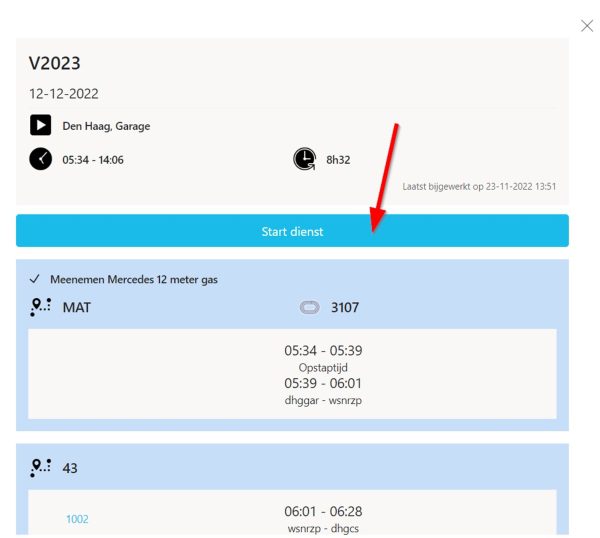Select the Opstaptijd 05:34 - 05:39 entry
Screen dimensions: 600x538
(x=323, y=357)
